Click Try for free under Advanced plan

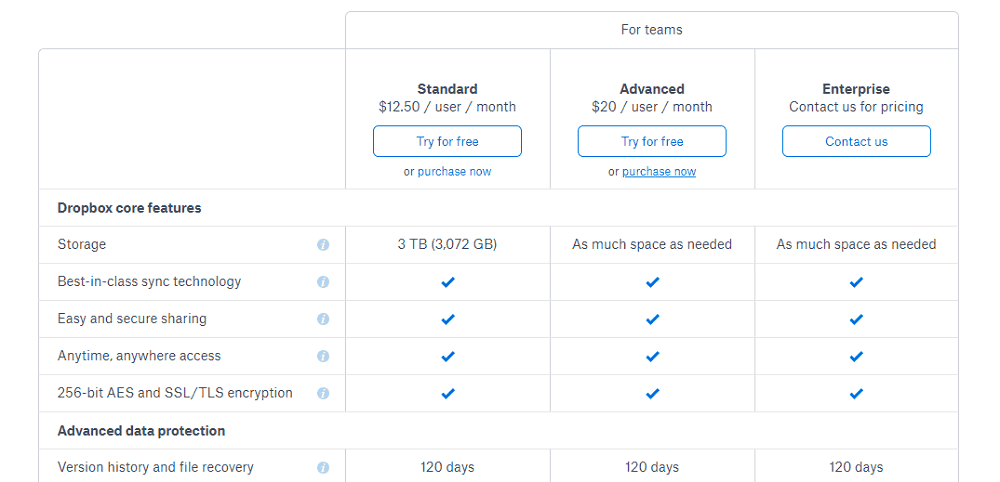pyautogui.click(x=652, y=141)
